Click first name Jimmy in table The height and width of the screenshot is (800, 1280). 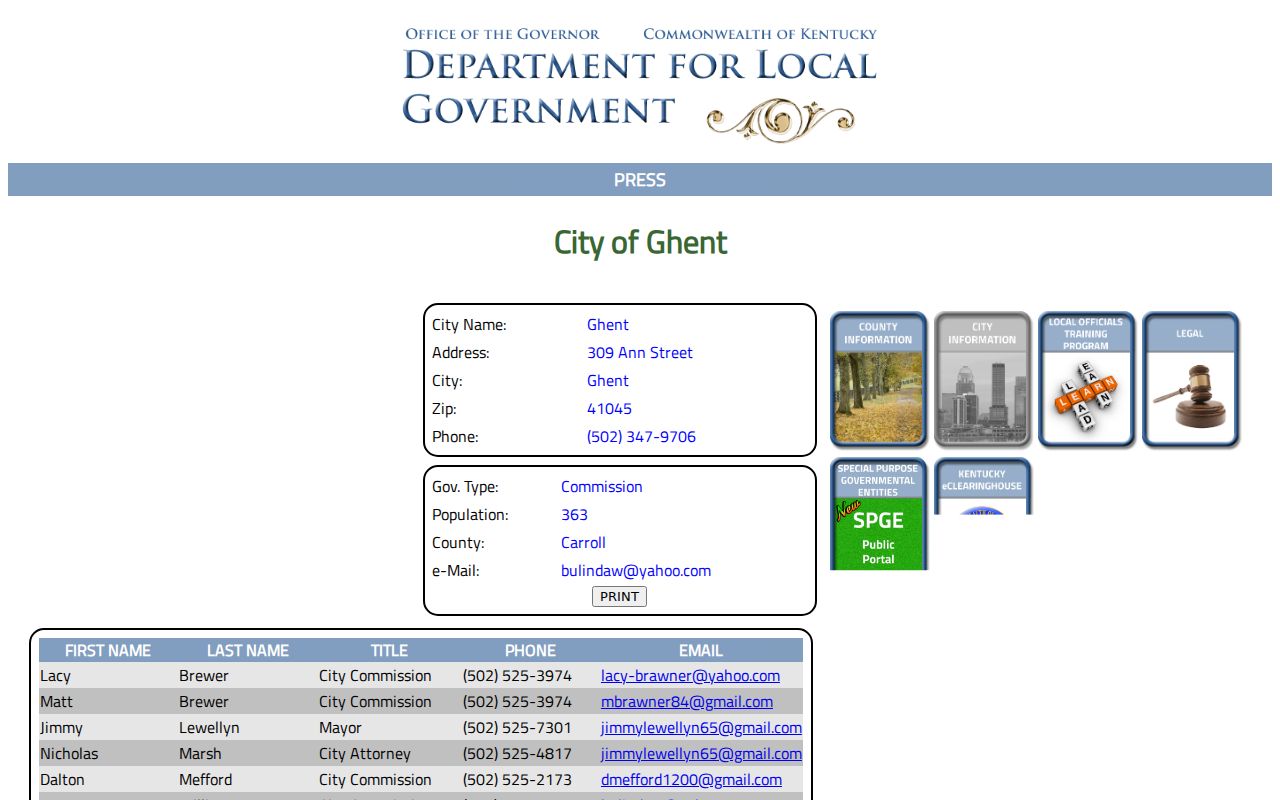61,728
